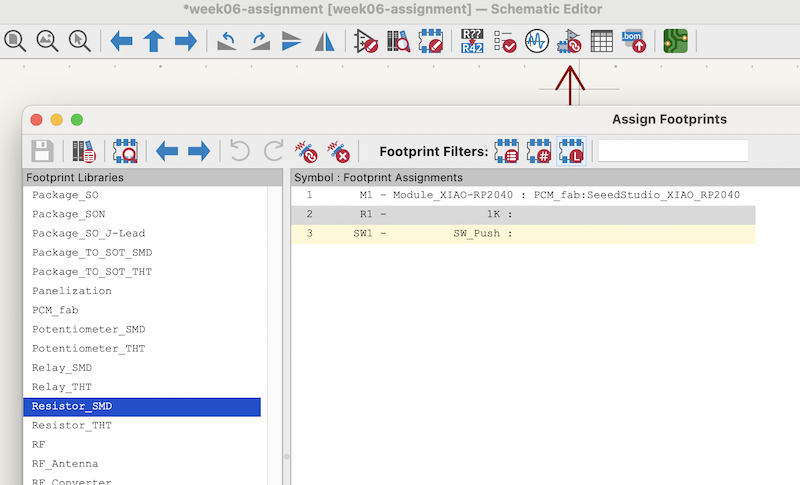Run the electrical rules checker
This screenshot has width=800, height=485.
(x=505, y=41)
